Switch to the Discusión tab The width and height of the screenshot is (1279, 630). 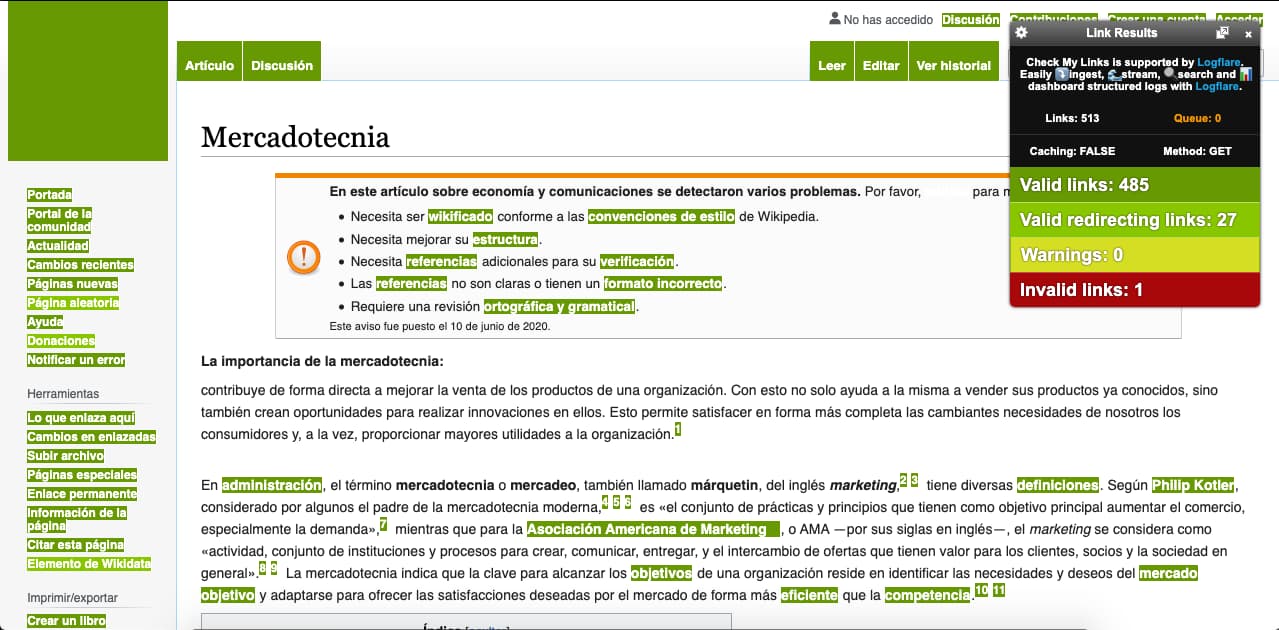[x=282, y=64]
